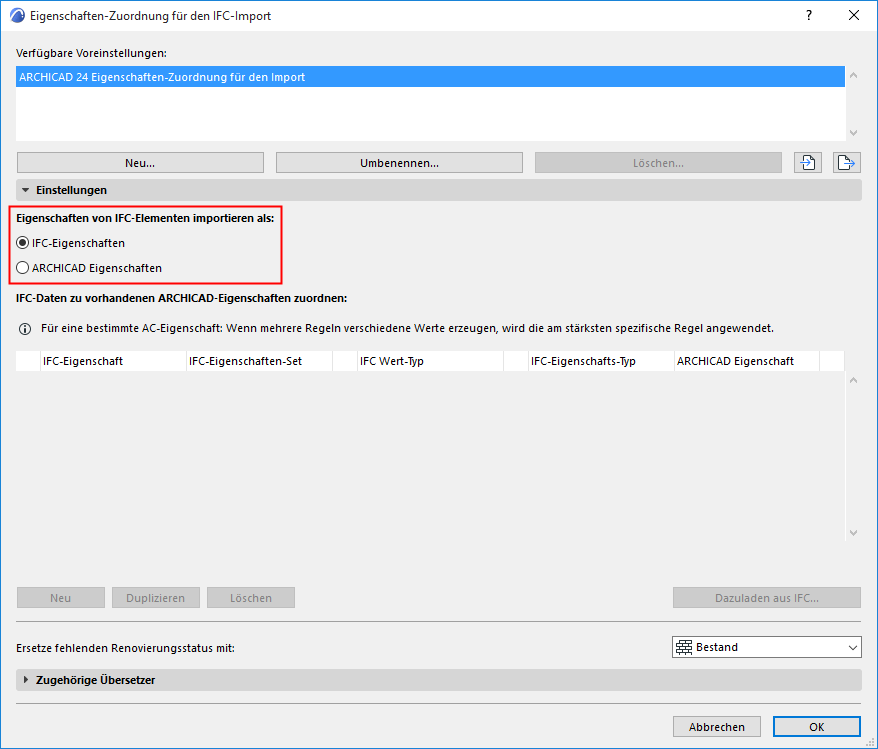Click the preset list scroll-down arrow

(853, 133)
